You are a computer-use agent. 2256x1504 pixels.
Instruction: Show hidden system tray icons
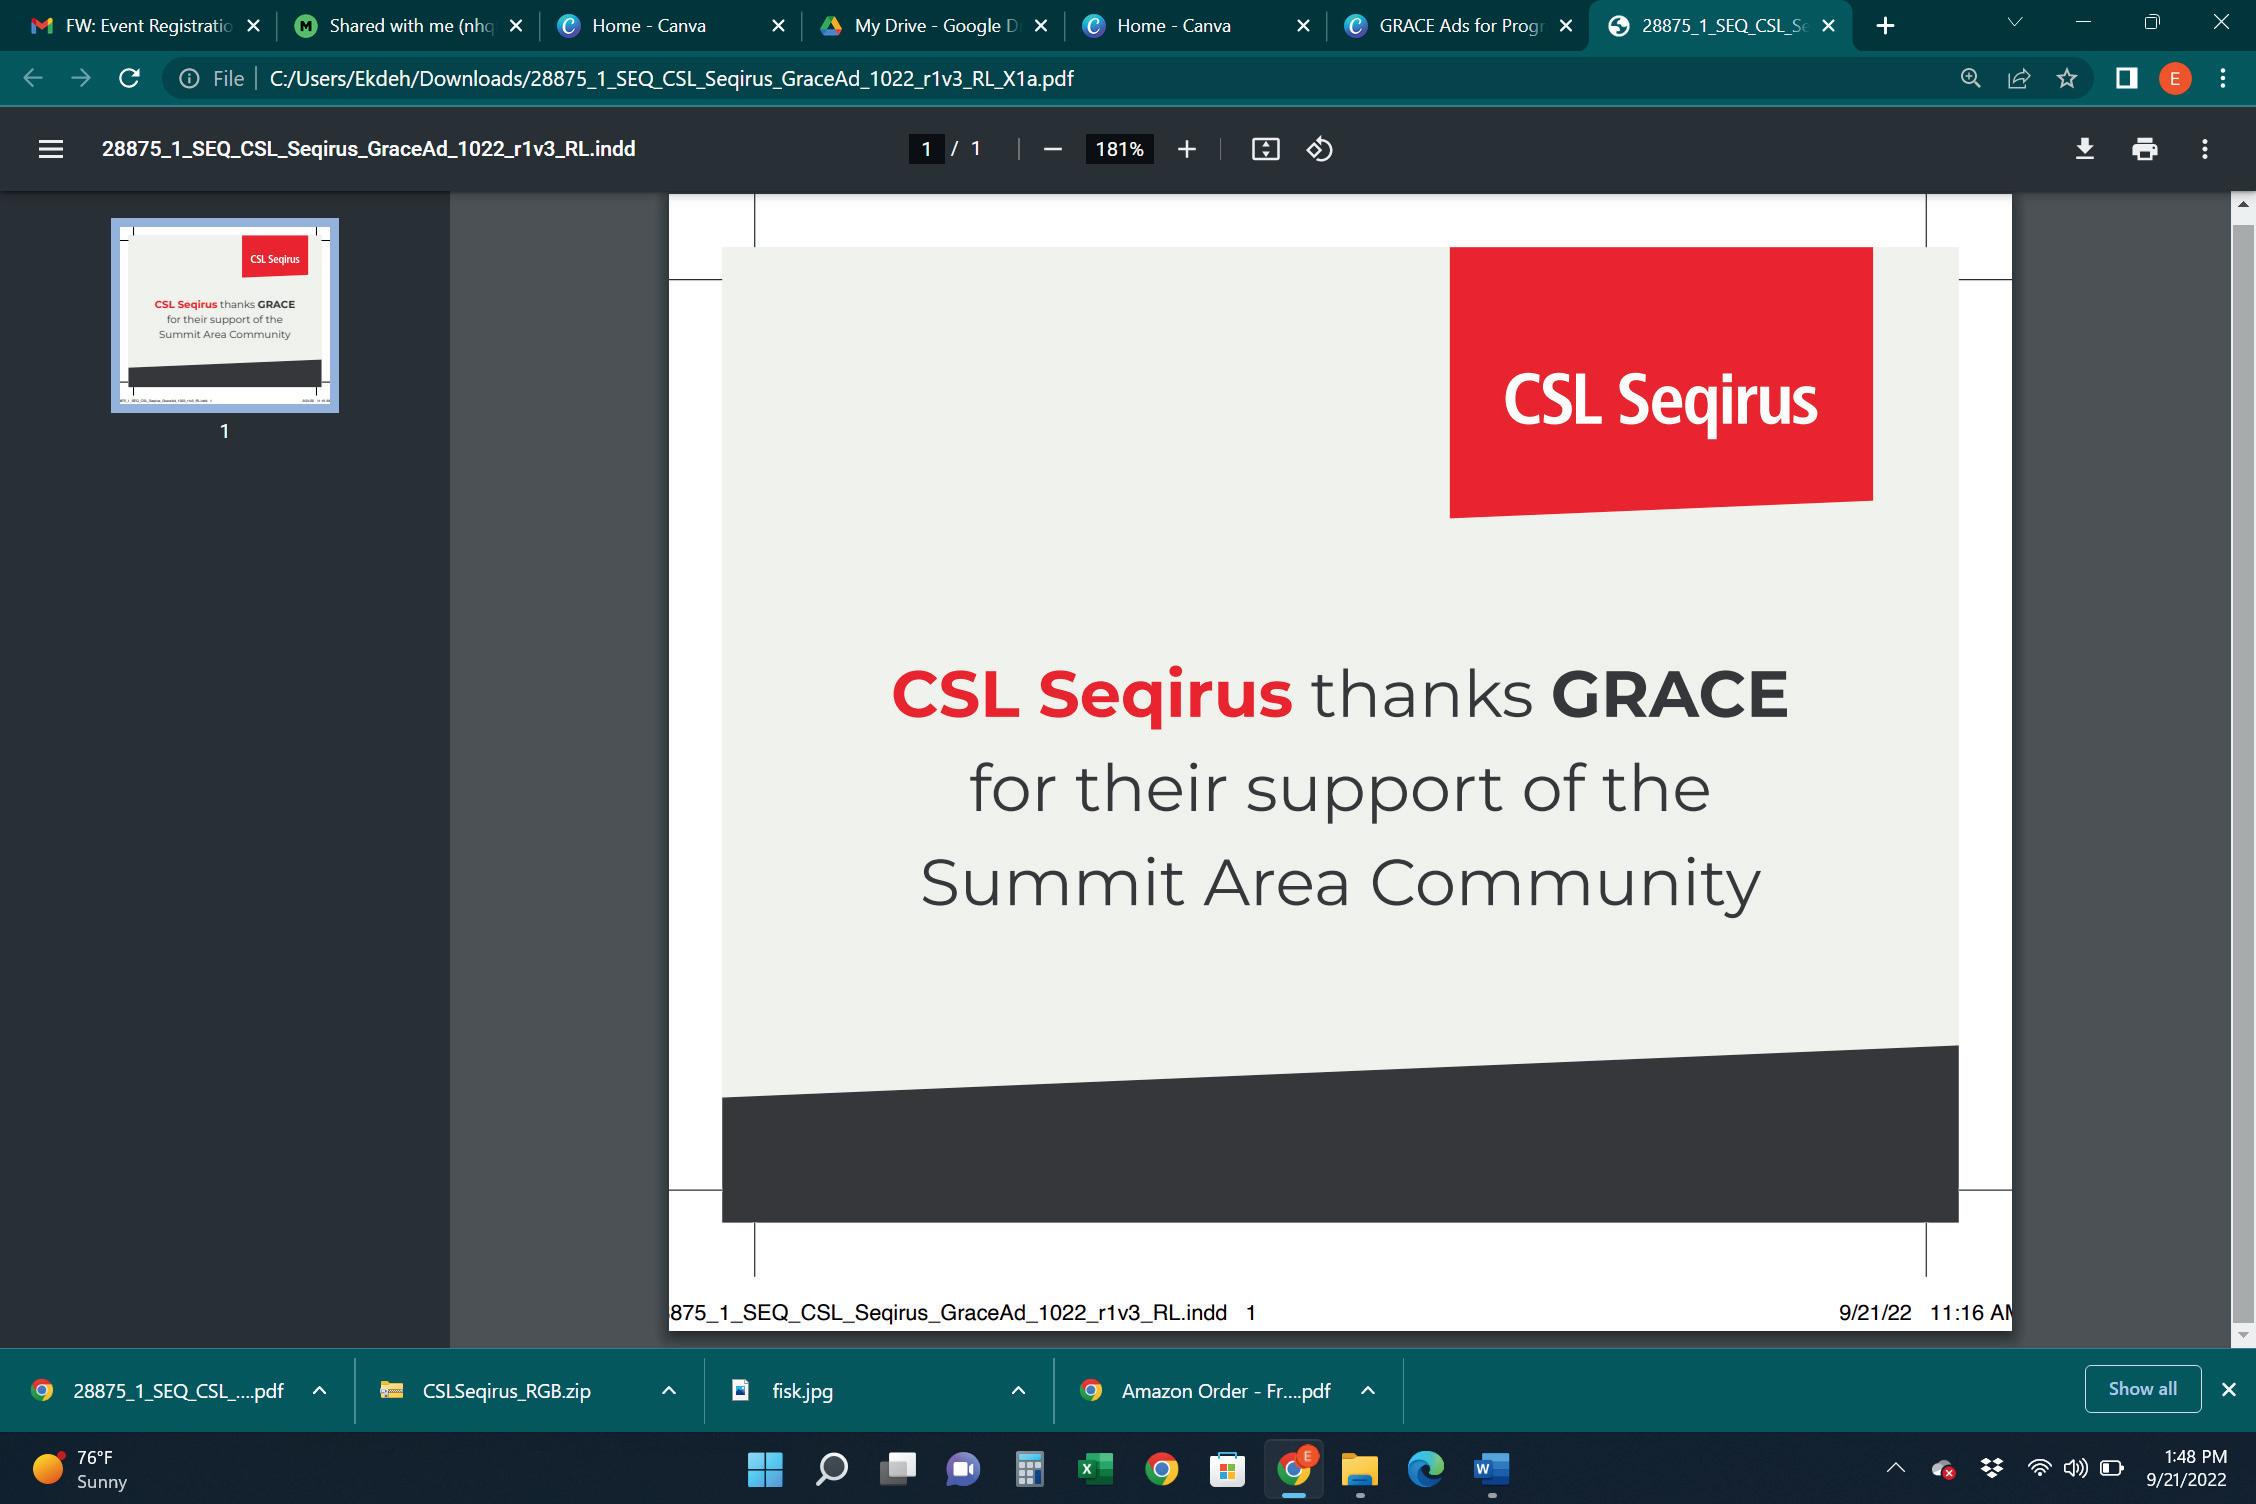pos(1895,1468)
